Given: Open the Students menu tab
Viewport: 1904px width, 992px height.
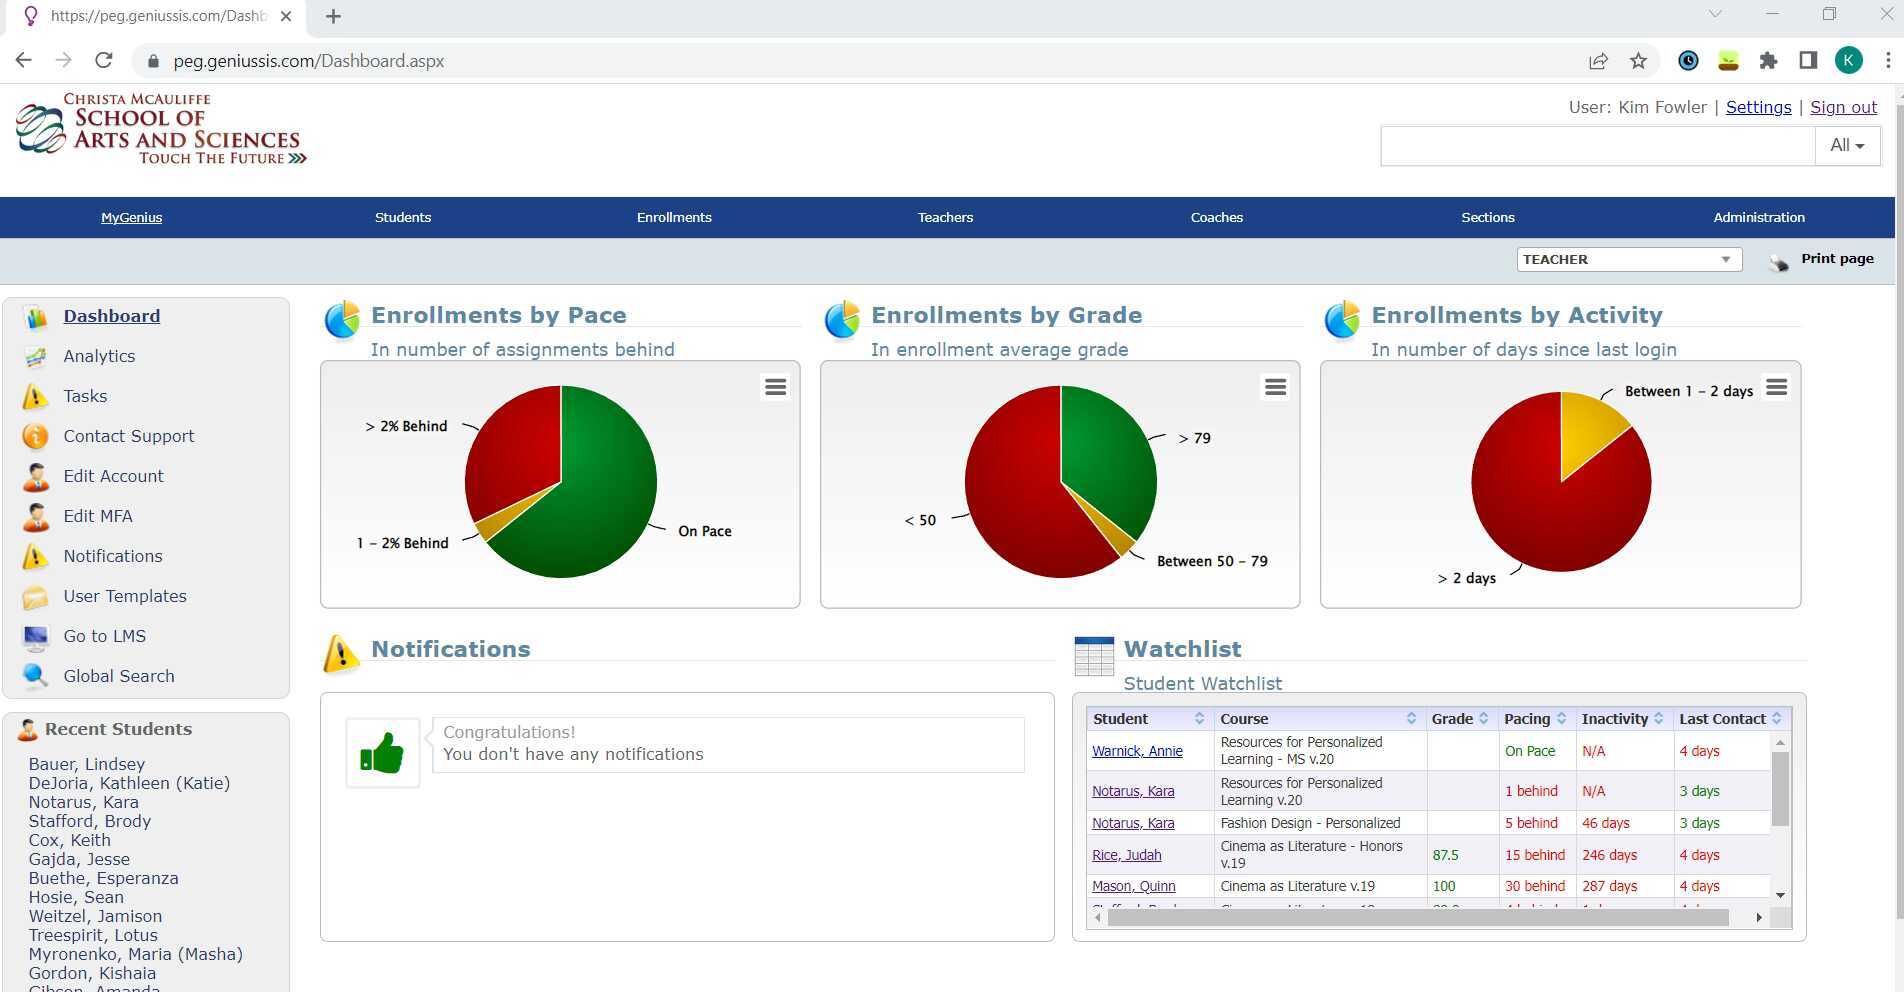Looking at the screenshot, I should (403, 218).
